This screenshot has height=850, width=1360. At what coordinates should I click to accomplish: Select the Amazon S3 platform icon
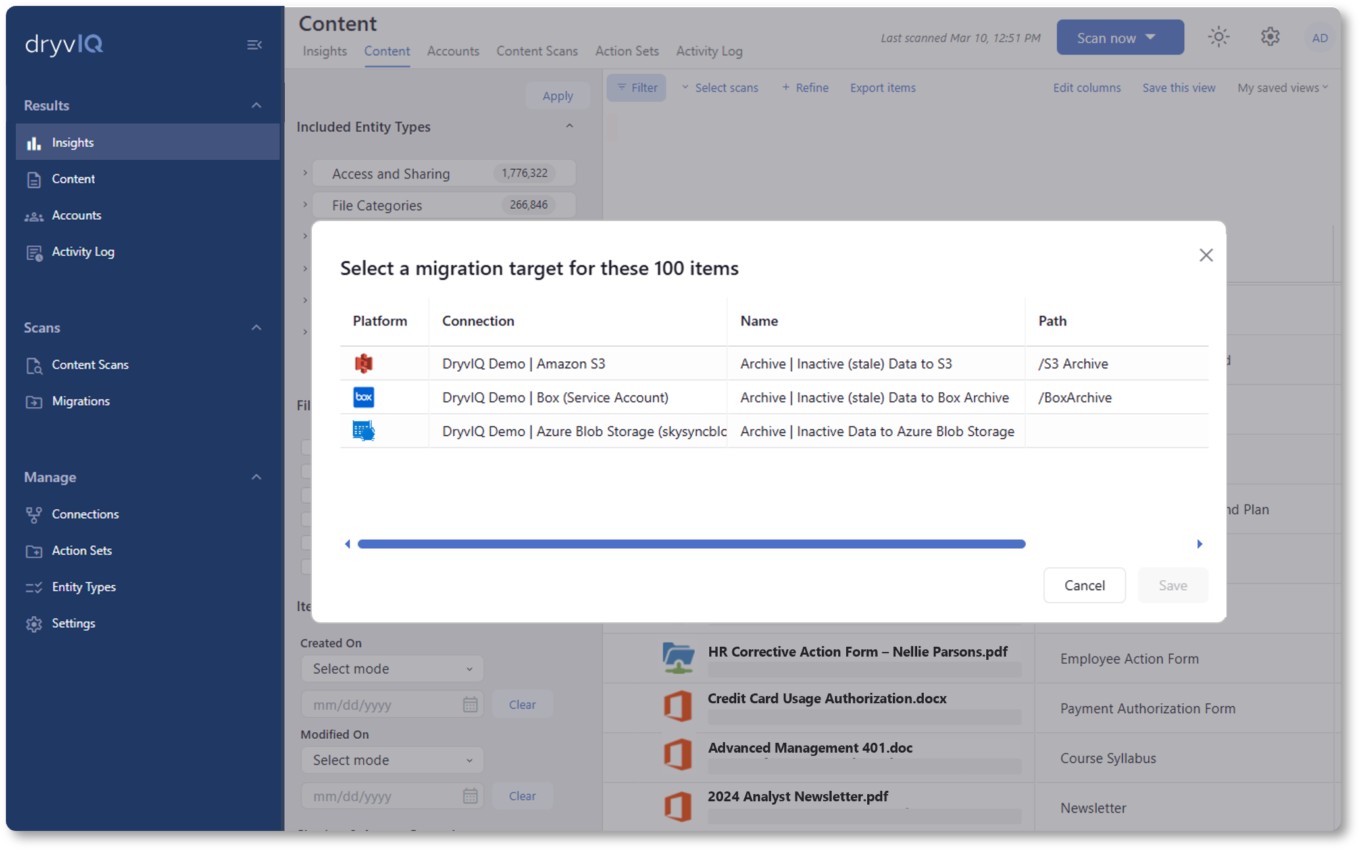pyautogui.click(x=364, y=364)
